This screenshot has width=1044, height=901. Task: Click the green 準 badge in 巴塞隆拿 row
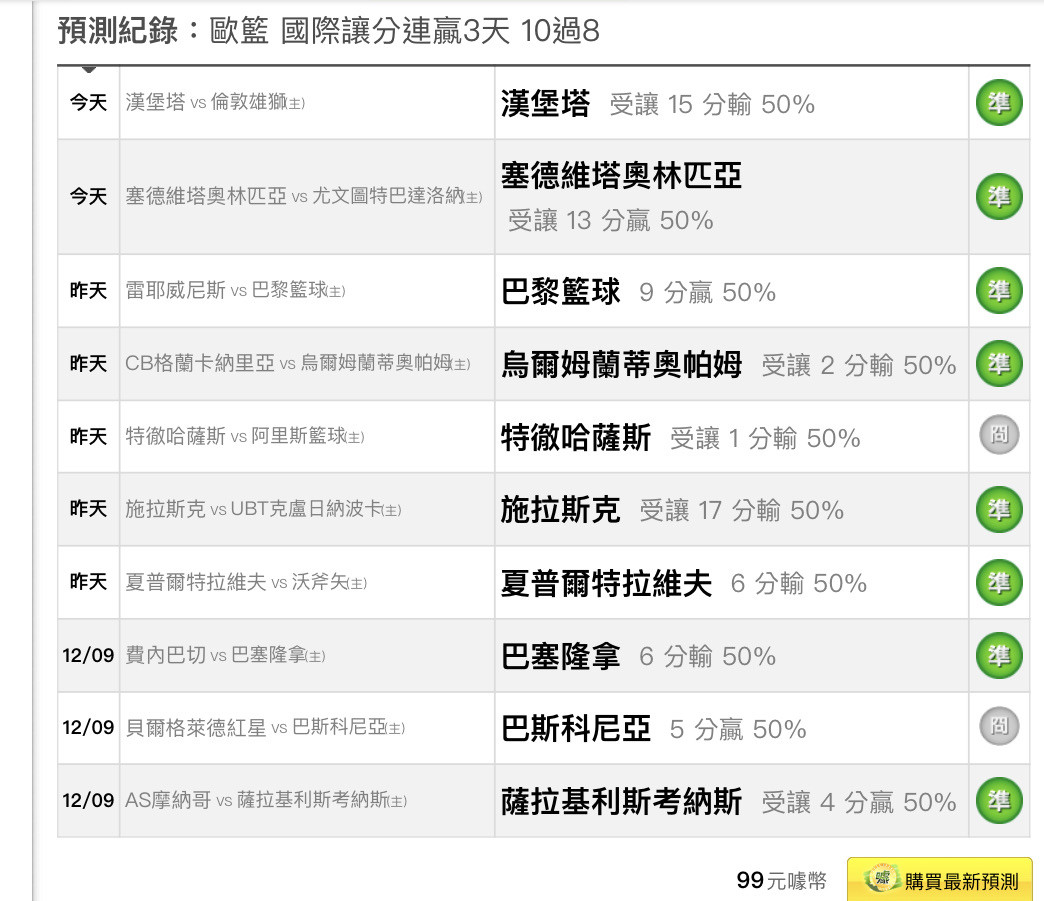coord(999,655)
